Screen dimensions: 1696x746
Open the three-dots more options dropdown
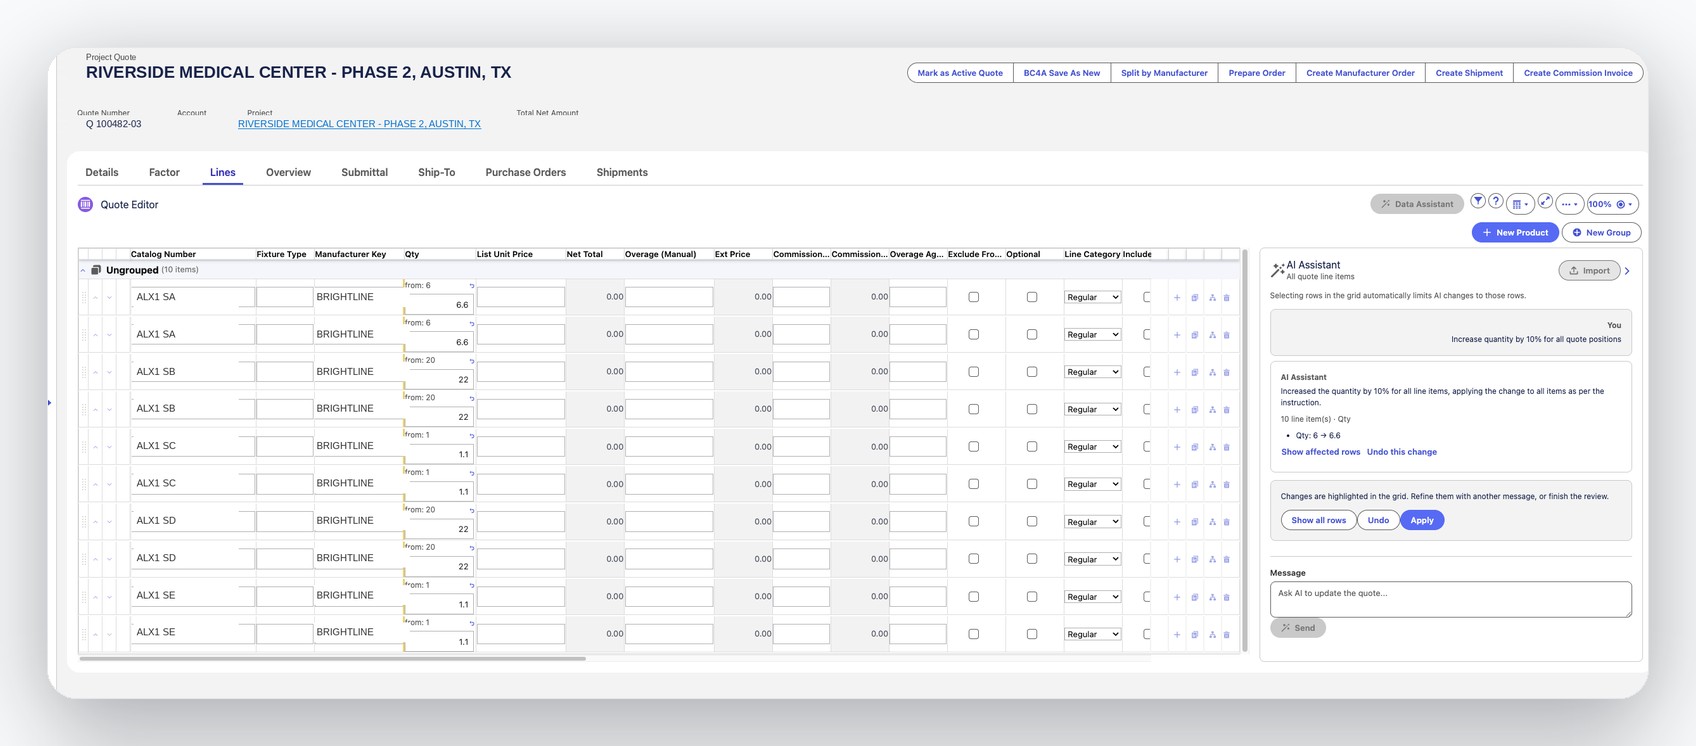tap(1570, 204)
